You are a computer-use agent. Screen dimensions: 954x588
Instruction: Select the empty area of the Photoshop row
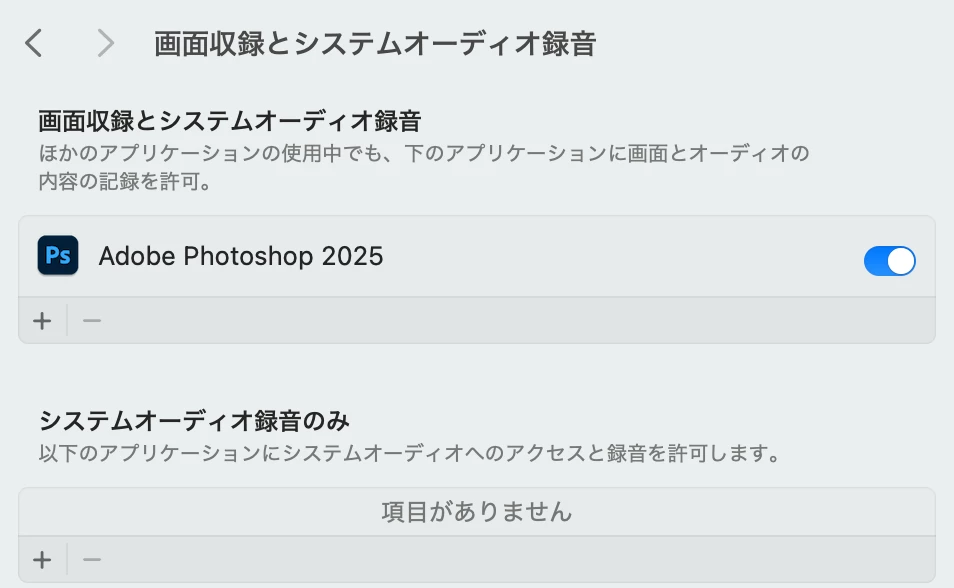621,256
